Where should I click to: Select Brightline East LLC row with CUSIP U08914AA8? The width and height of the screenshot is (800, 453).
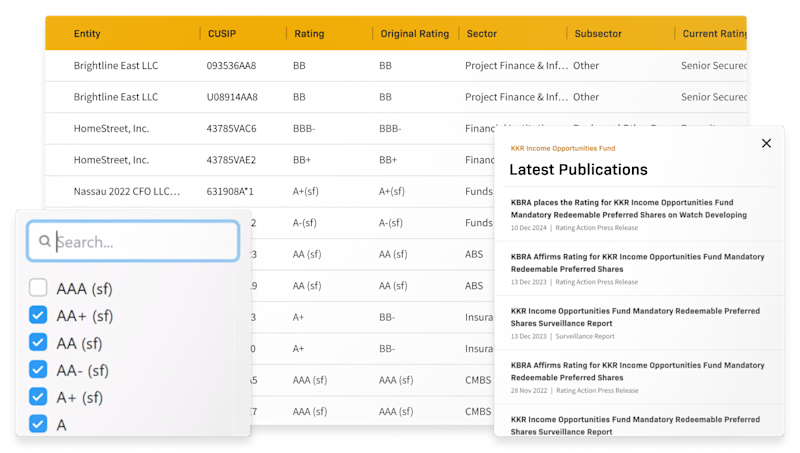396,97
